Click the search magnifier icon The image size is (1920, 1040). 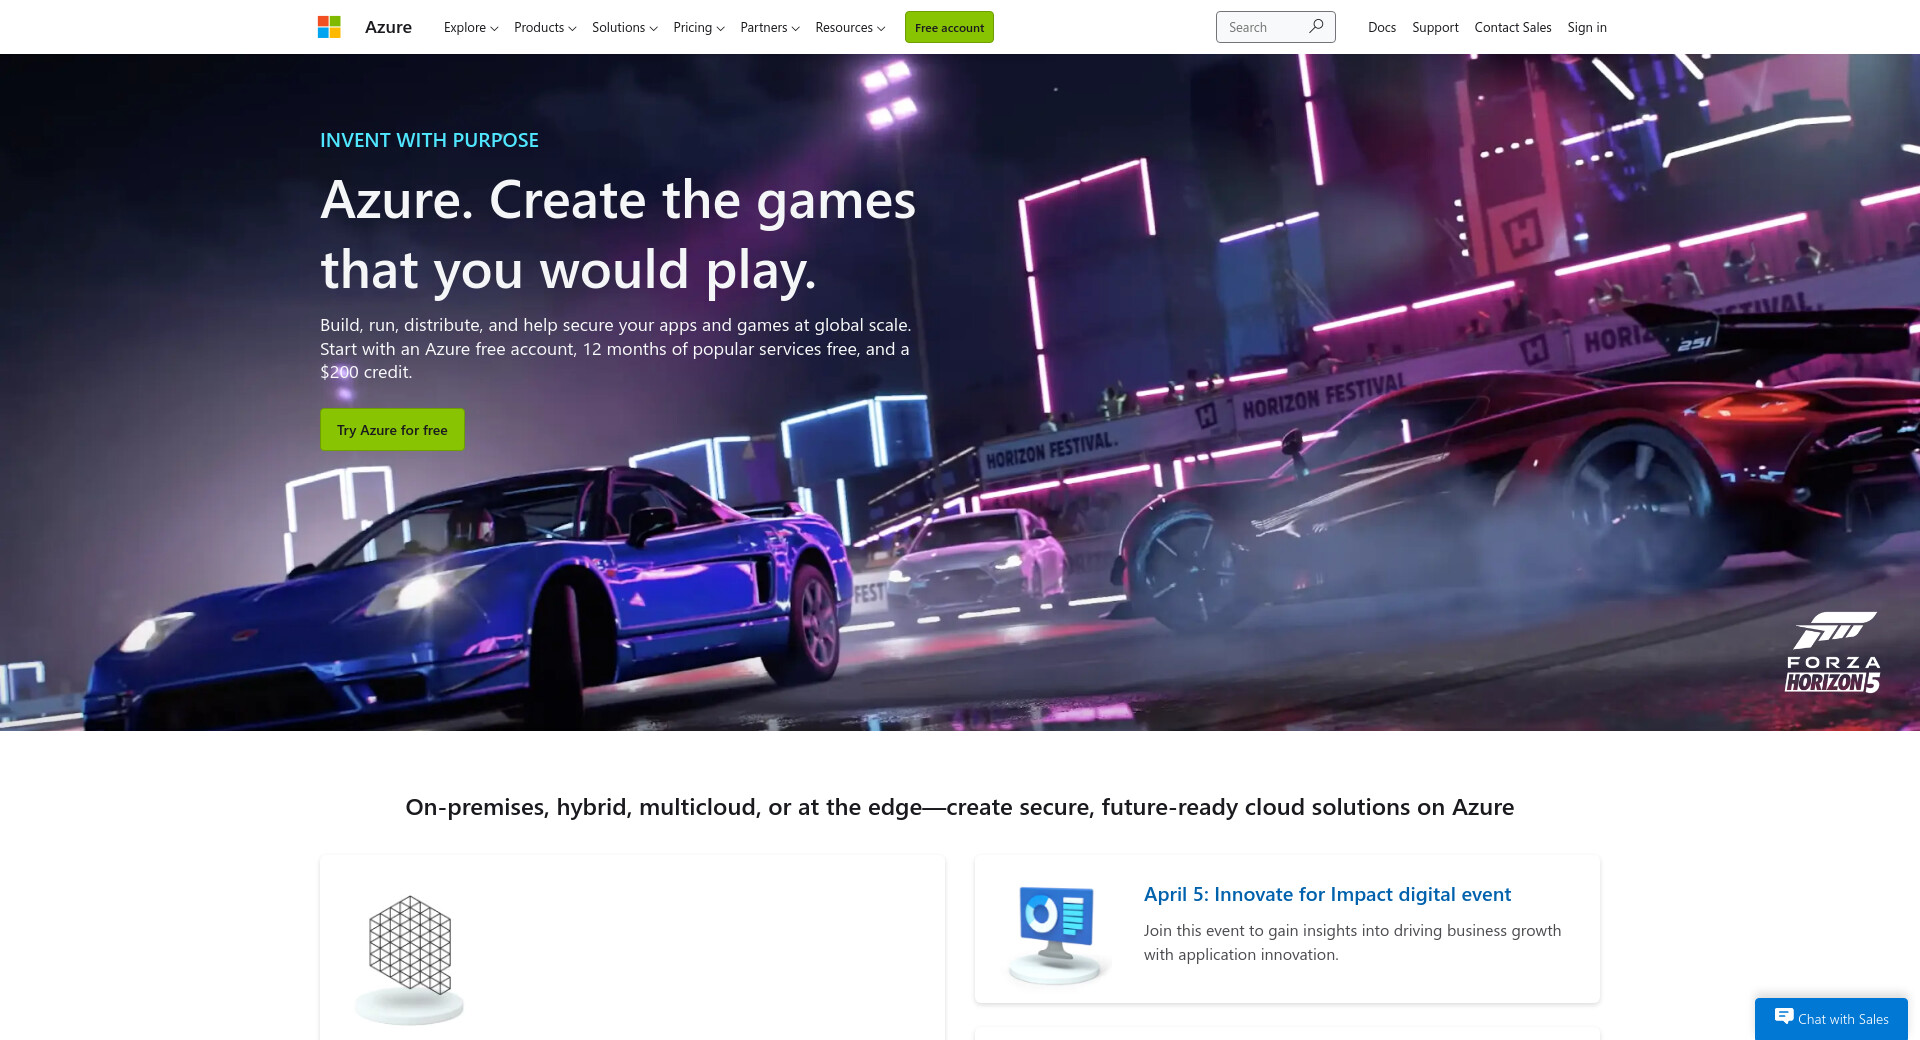[x=1316, y=27]
